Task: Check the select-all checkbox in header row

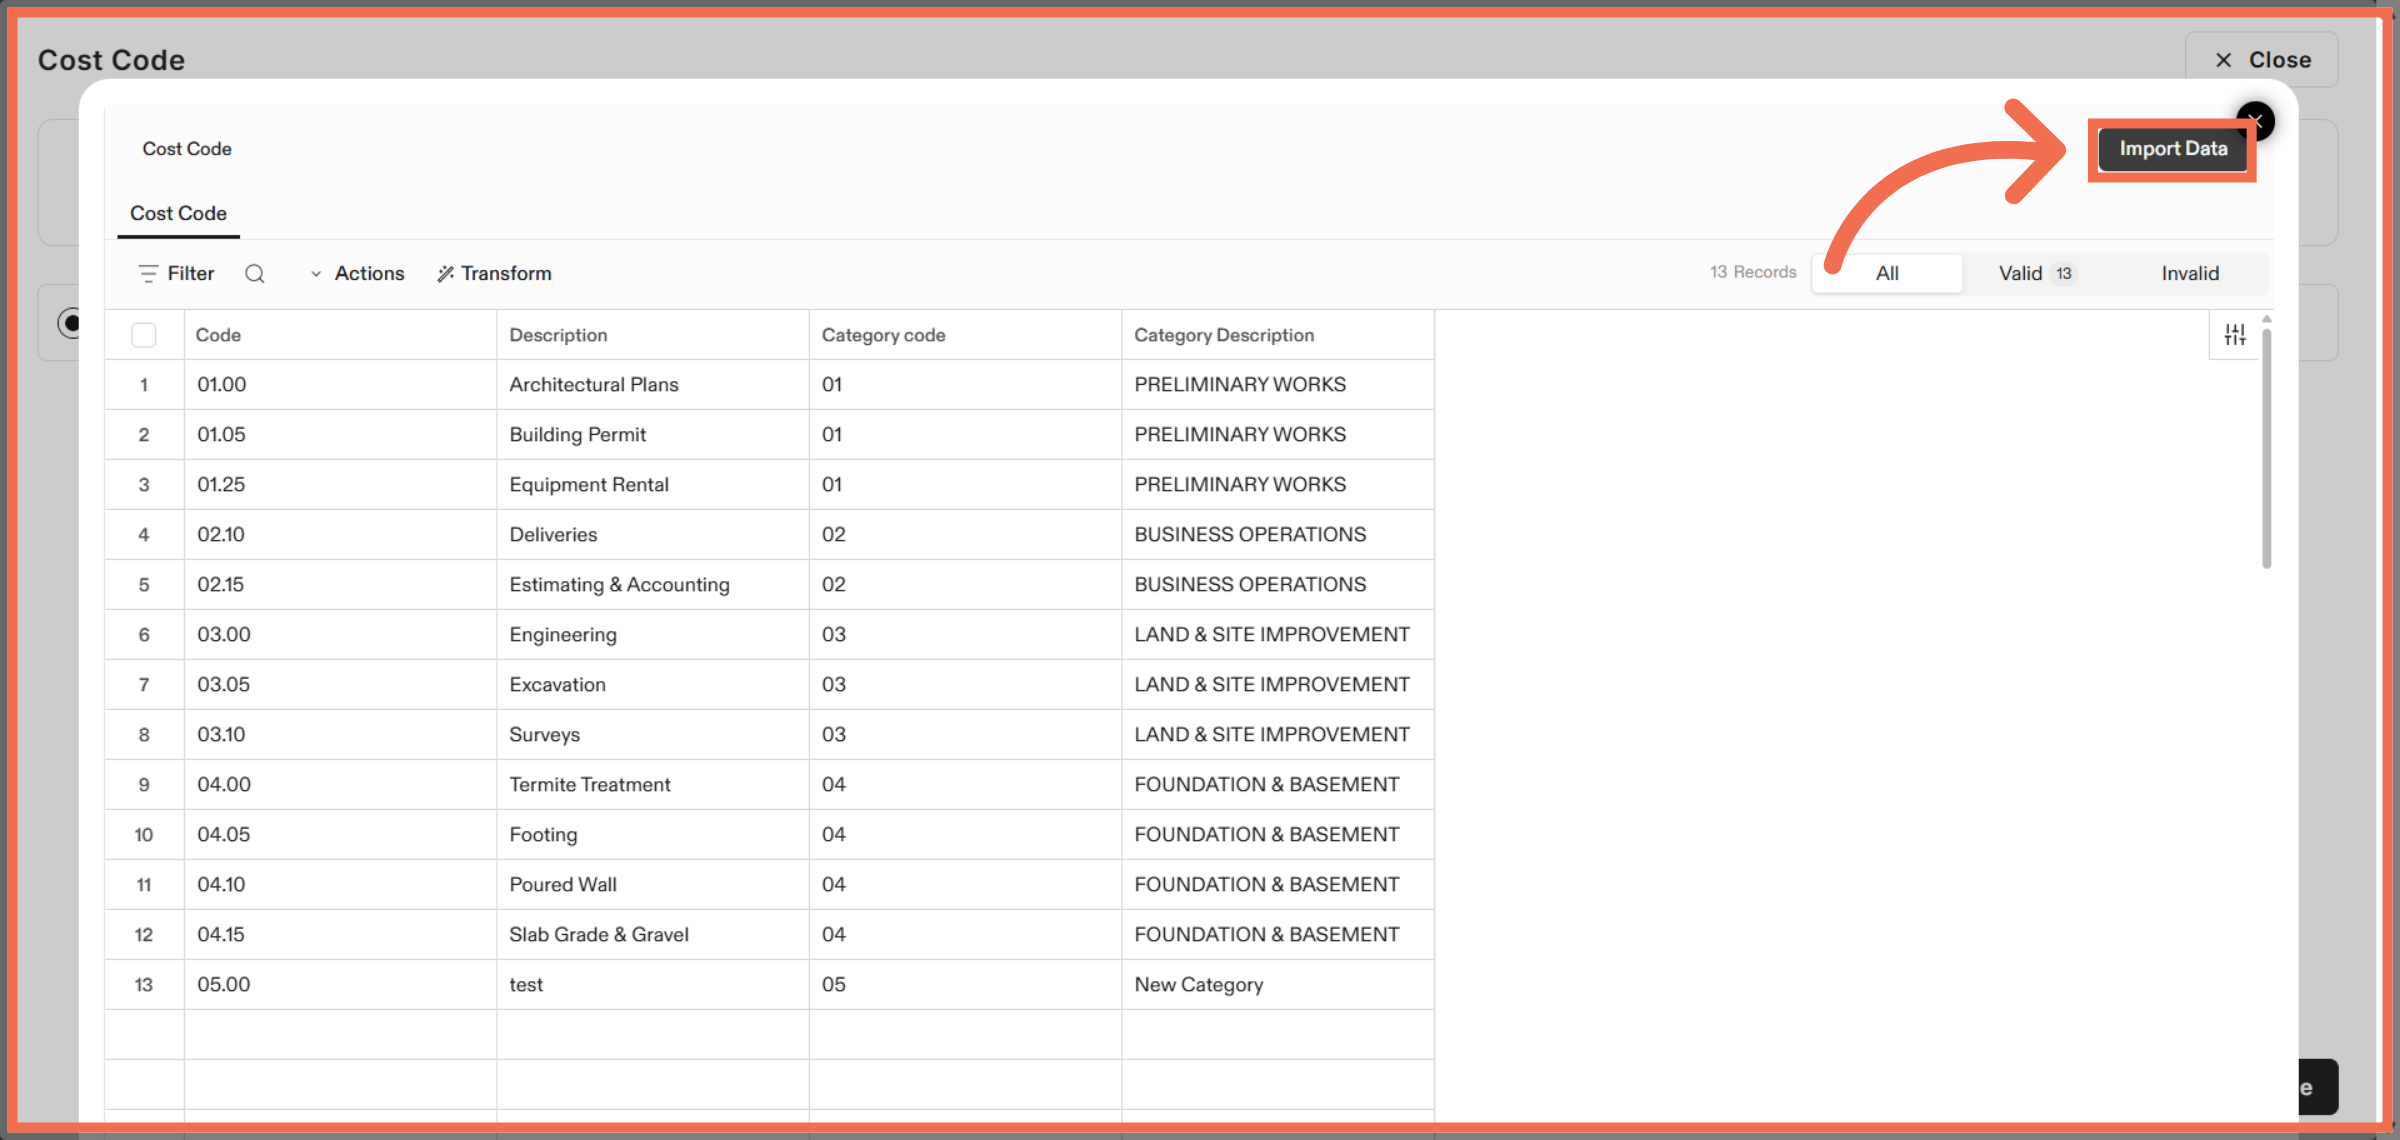Action: click(x=144, y=335)
